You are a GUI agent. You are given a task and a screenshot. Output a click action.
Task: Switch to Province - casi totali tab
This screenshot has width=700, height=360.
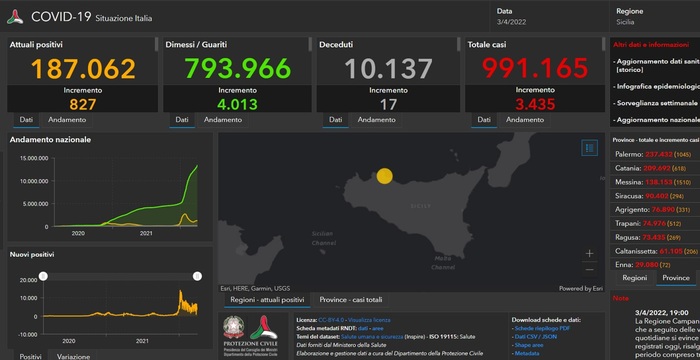point(350,300)
